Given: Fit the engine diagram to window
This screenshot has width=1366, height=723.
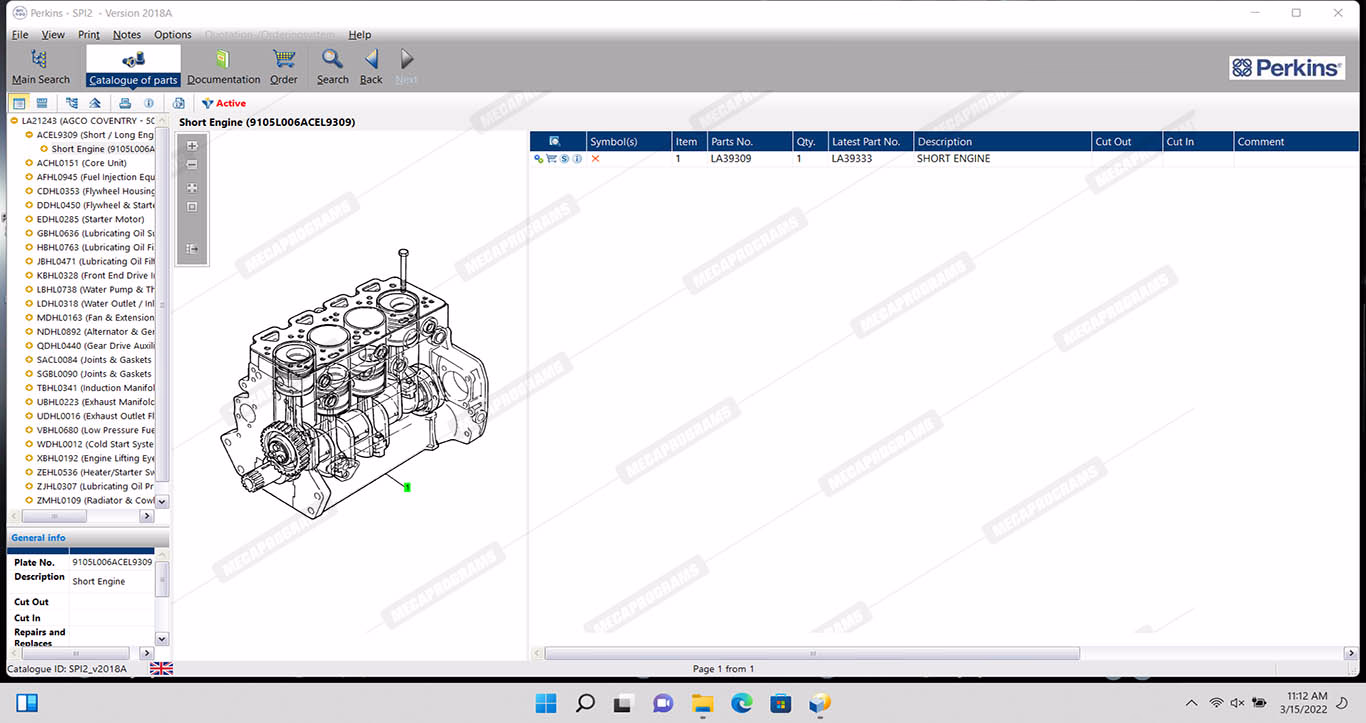Looking at the screenshot, I should click(x=192, y=188).
